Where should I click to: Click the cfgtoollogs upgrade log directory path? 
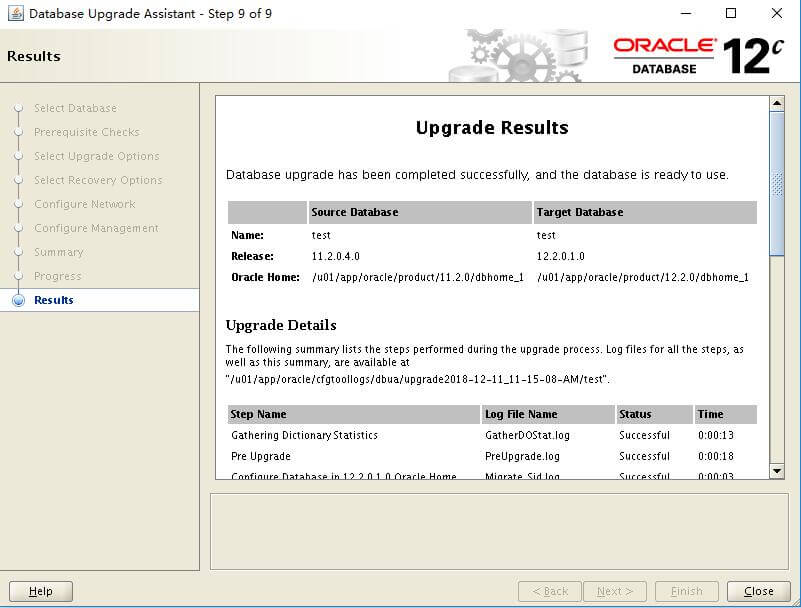[417, 380]
